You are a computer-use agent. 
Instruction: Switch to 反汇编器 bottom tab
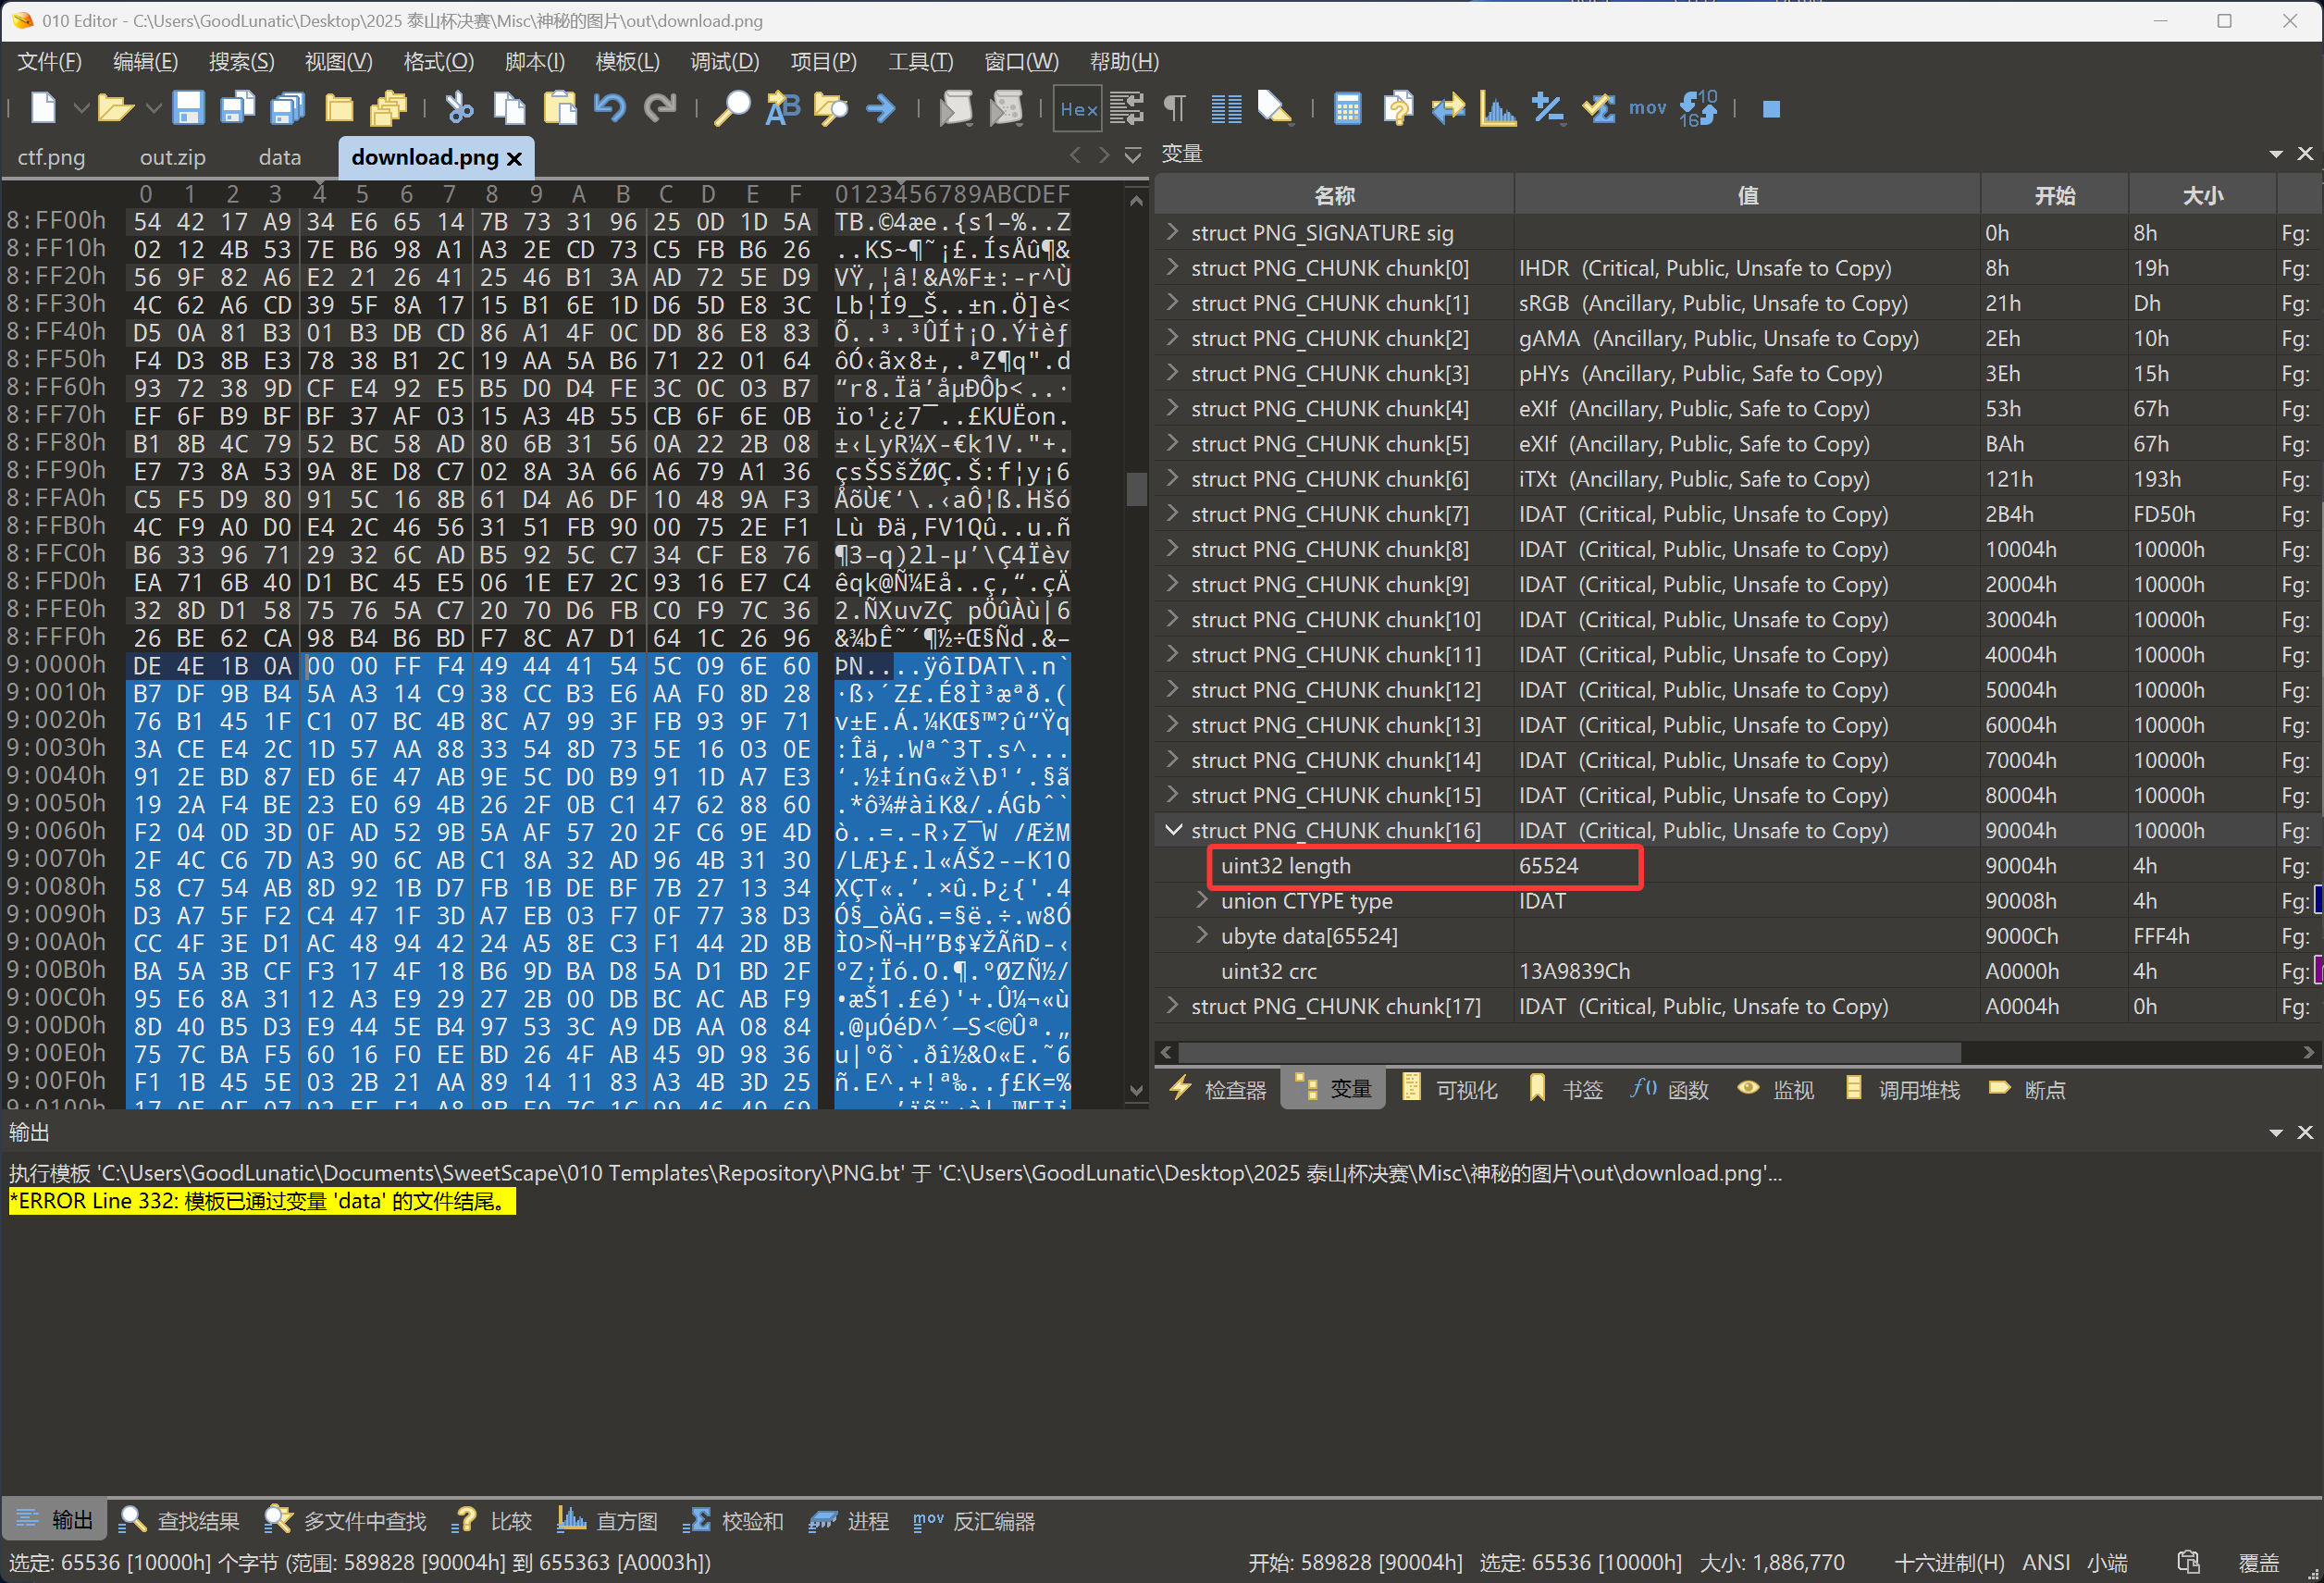click(974, 1521)
